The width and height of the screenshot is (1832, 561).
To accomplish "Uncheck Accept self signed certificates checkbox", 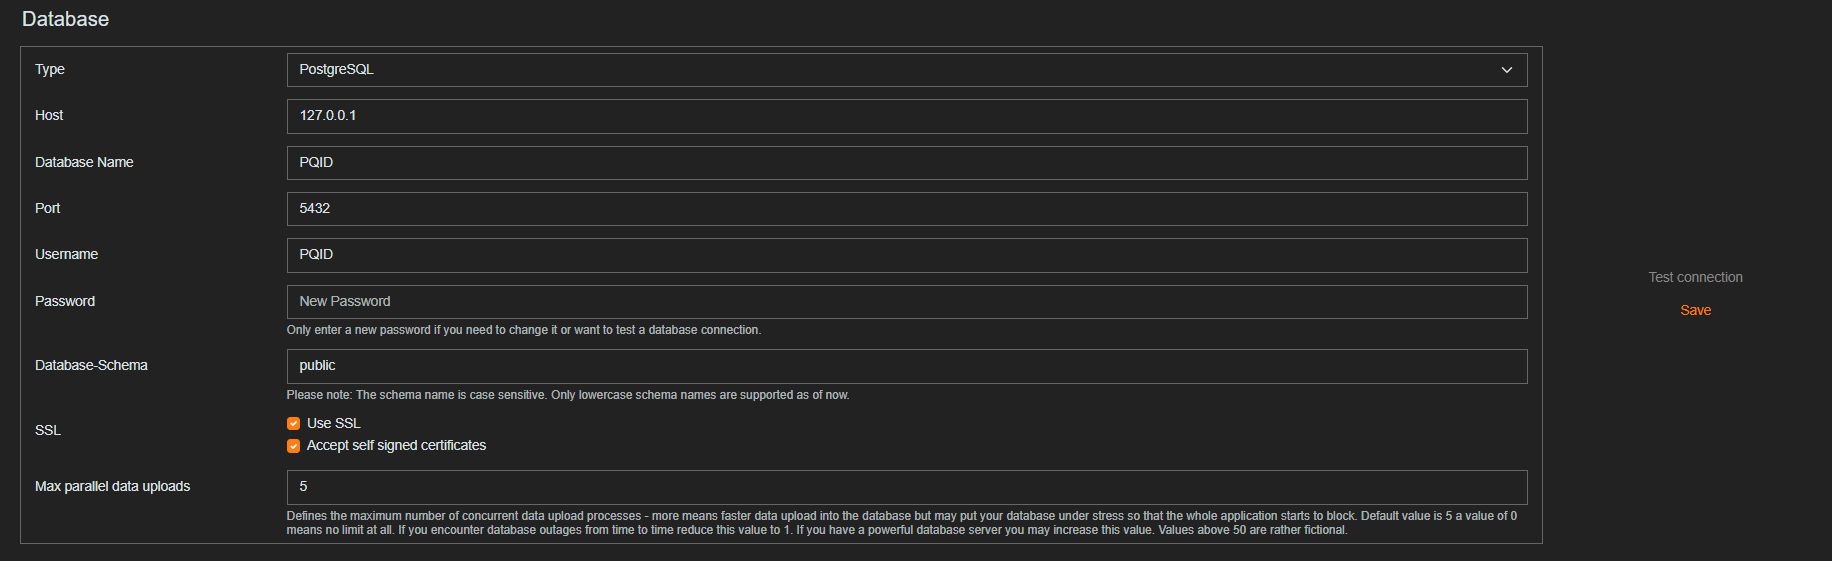I will [x=294, y=446].
